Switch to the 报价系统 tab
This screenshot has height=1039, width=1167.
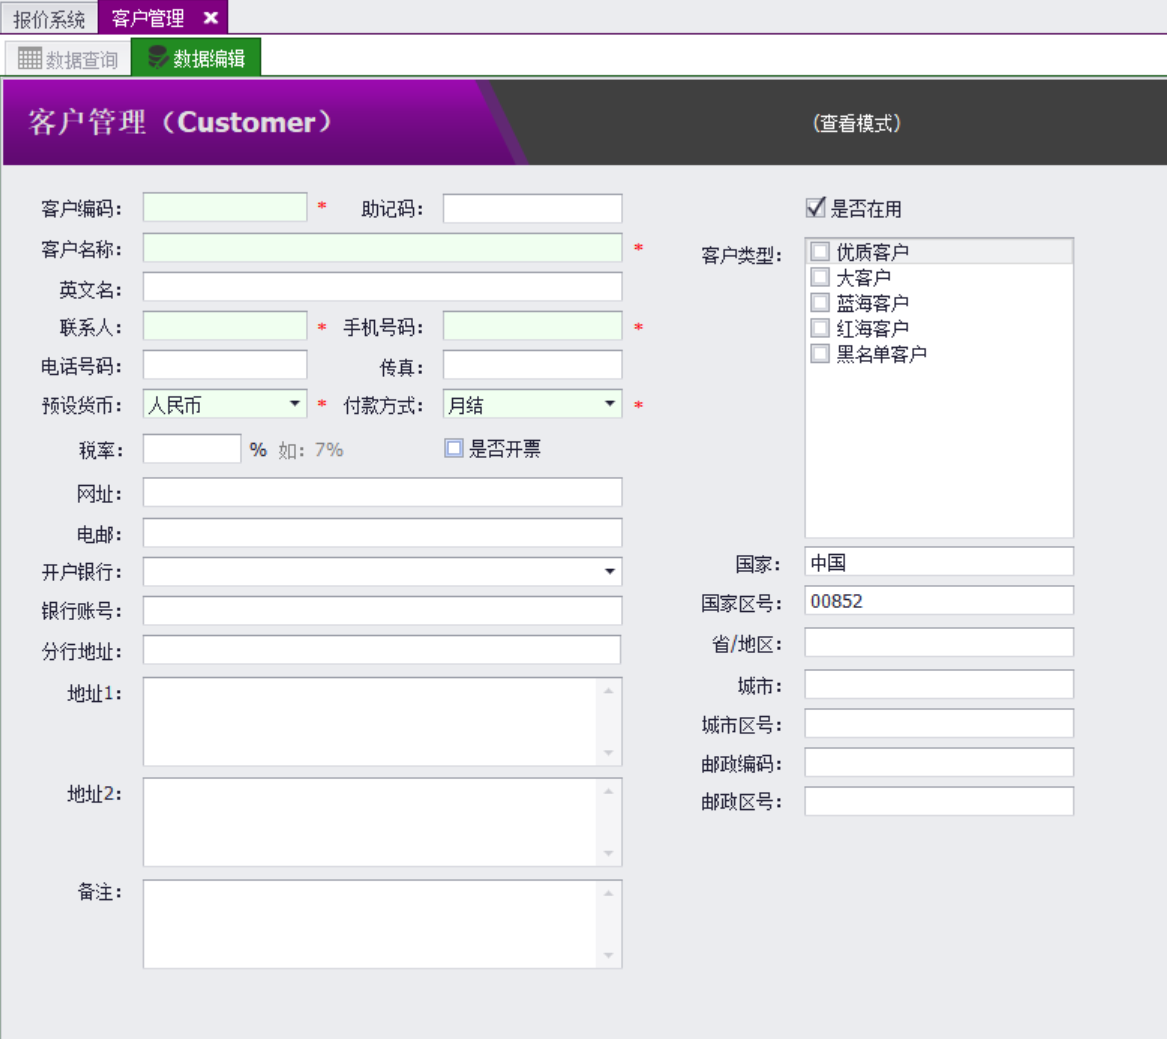49,18
